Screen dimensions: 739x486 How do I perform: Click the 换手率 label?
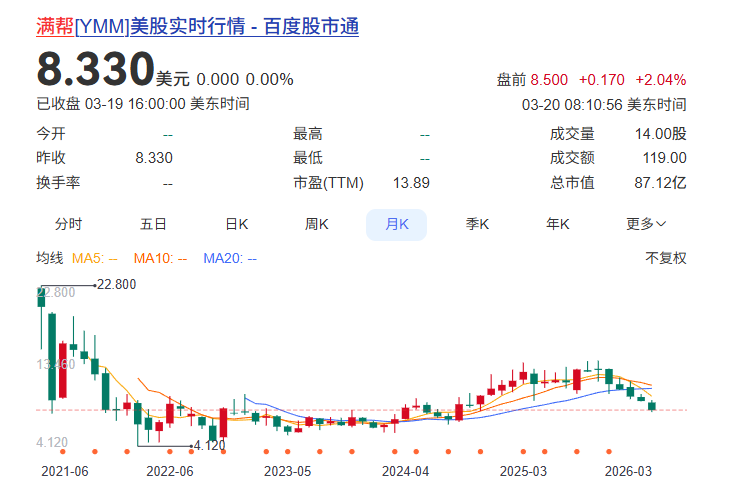pyautogui.click(x=58, y=182)
